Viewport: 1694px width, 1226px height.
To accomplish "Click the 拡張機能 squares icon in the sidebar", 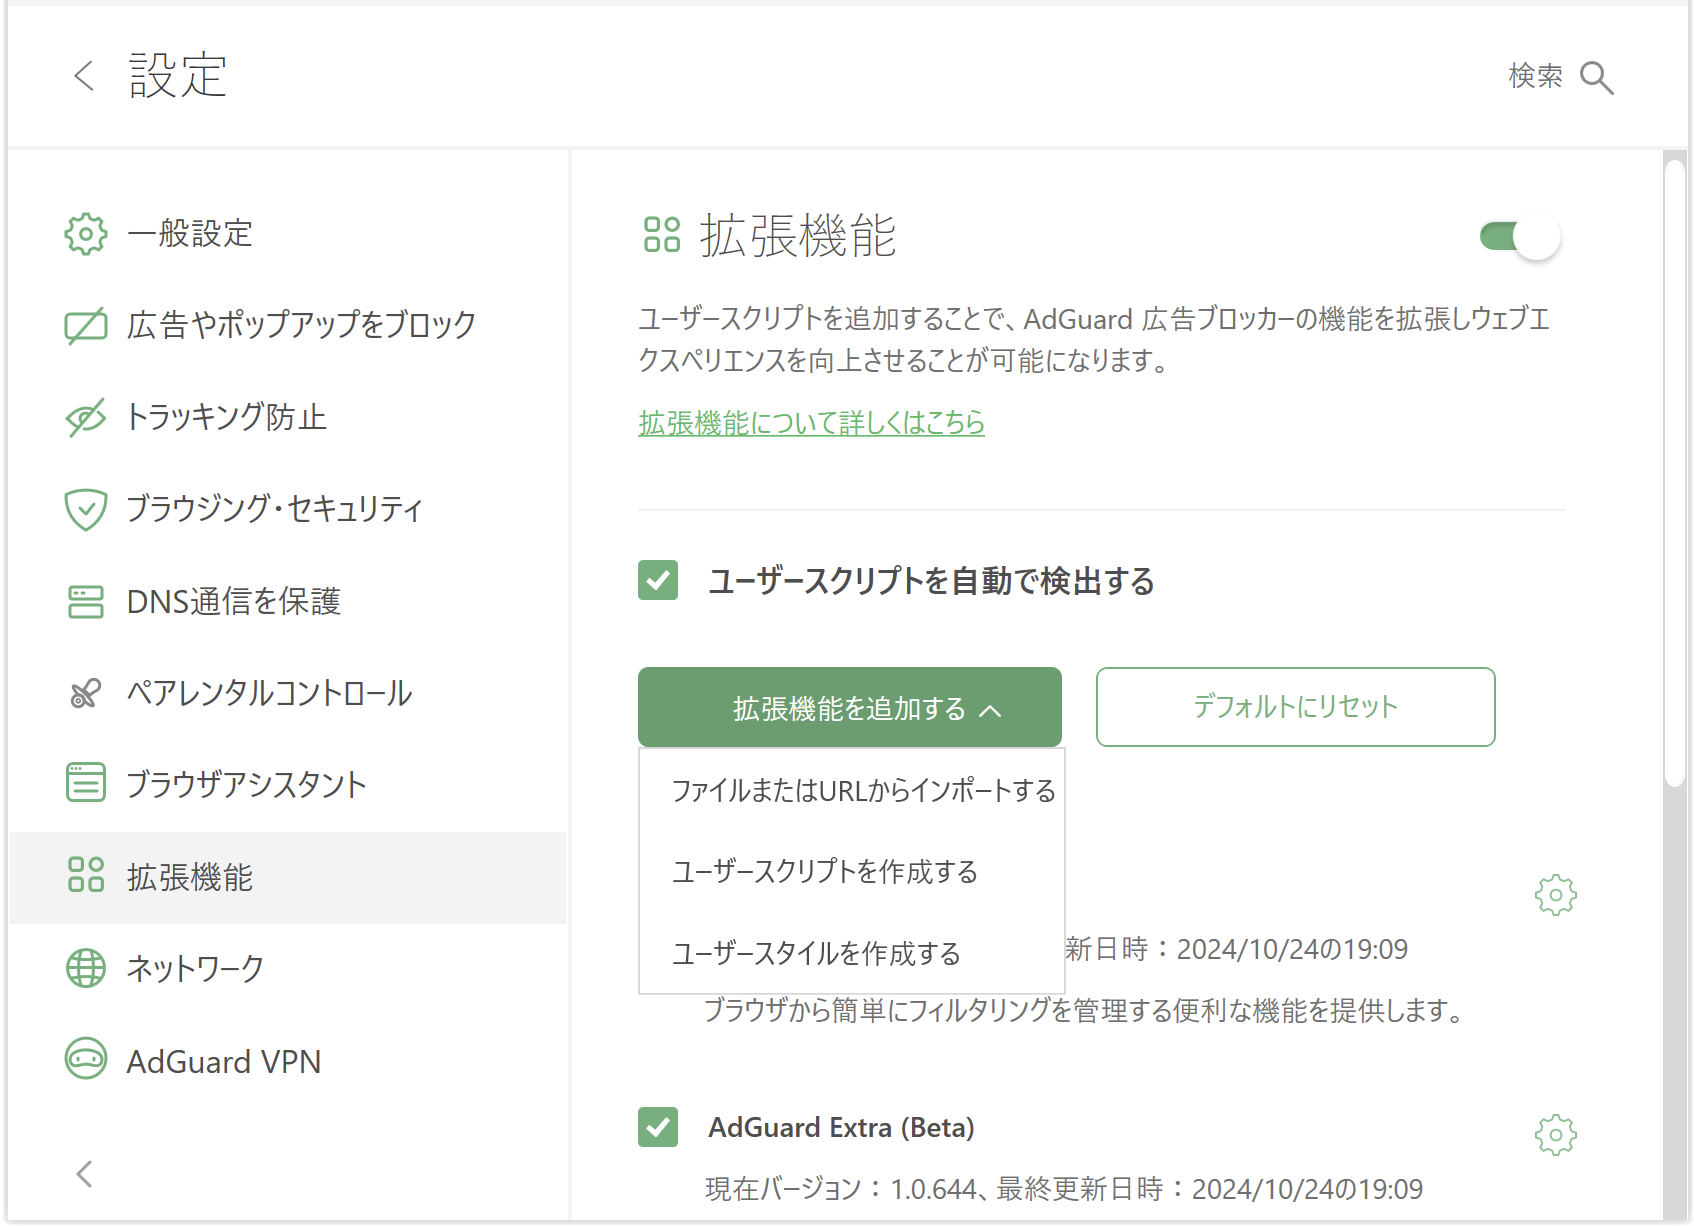I will [x=86, y=875].
